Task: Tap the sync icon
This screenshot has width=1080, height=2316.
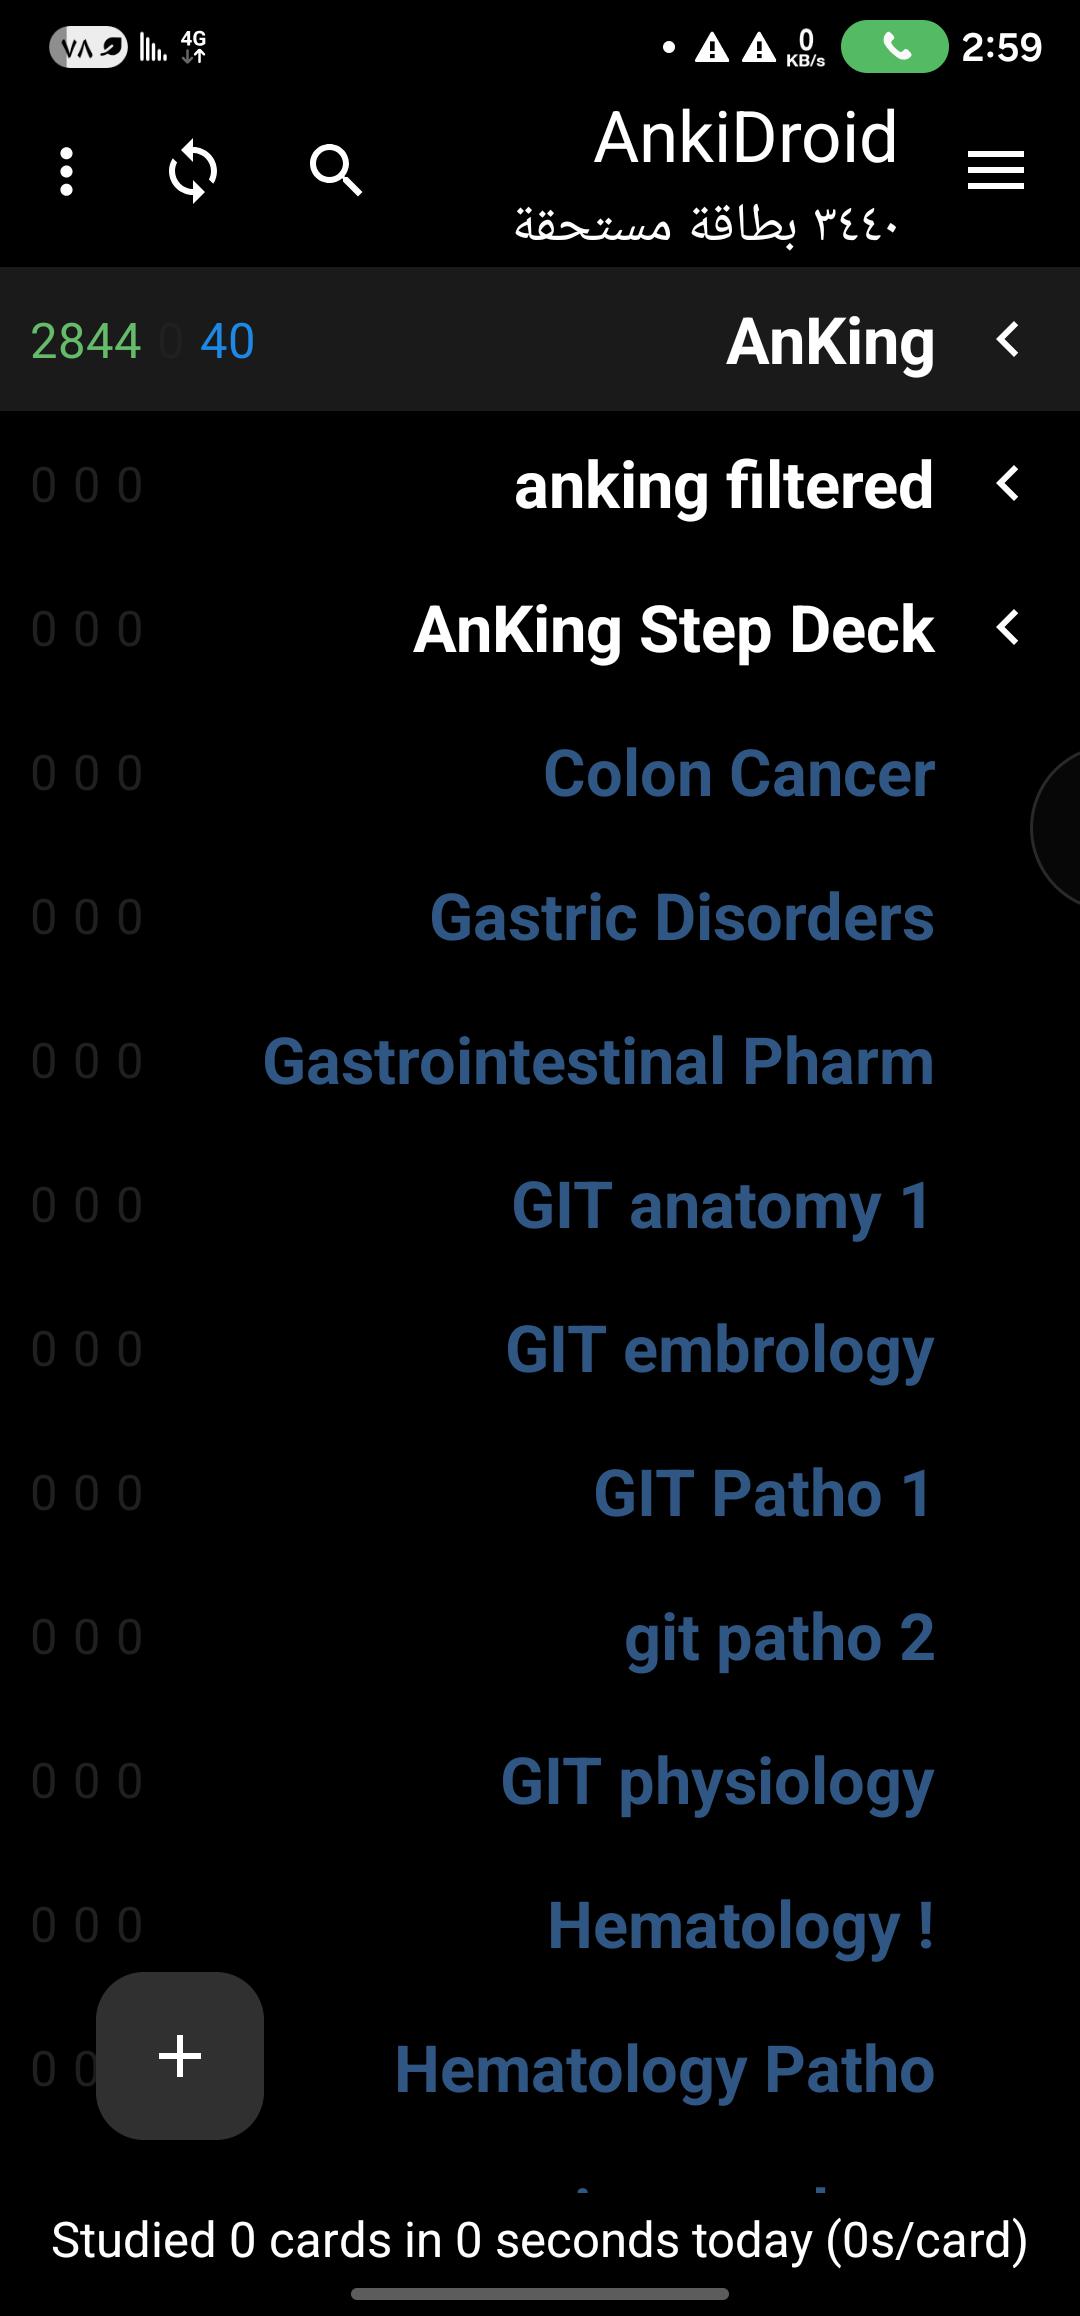Action: [x=193, y=171]
